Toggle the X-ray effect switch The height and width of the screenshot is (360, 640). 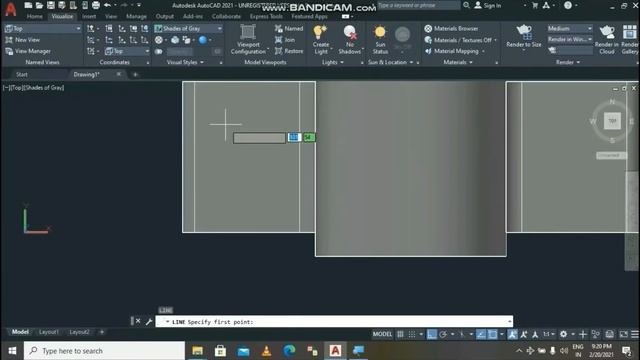(158, 51)
